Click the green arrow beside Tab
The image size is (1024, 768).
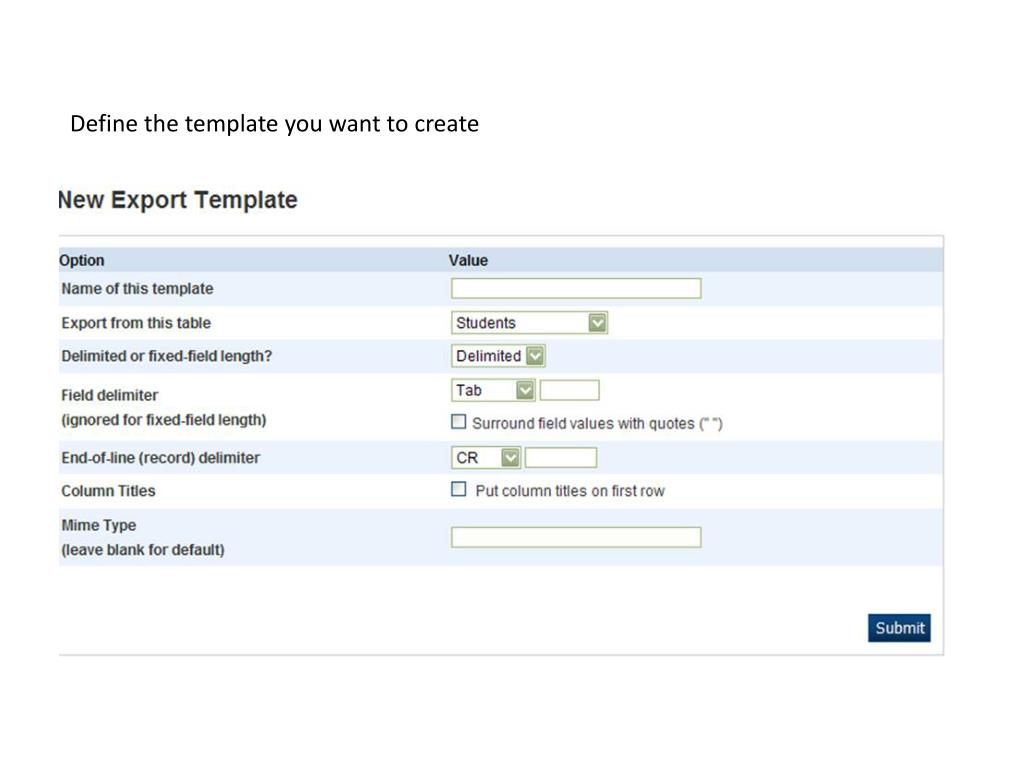click(525, 391)
